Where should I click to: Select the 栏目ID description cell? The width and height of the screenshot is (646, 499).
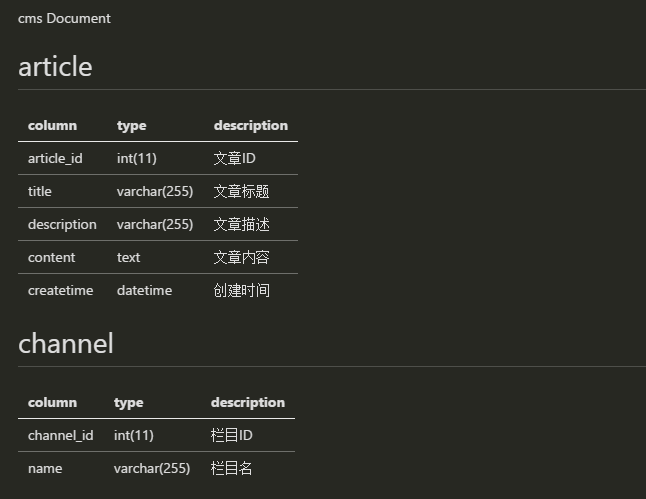click(232, 435)
